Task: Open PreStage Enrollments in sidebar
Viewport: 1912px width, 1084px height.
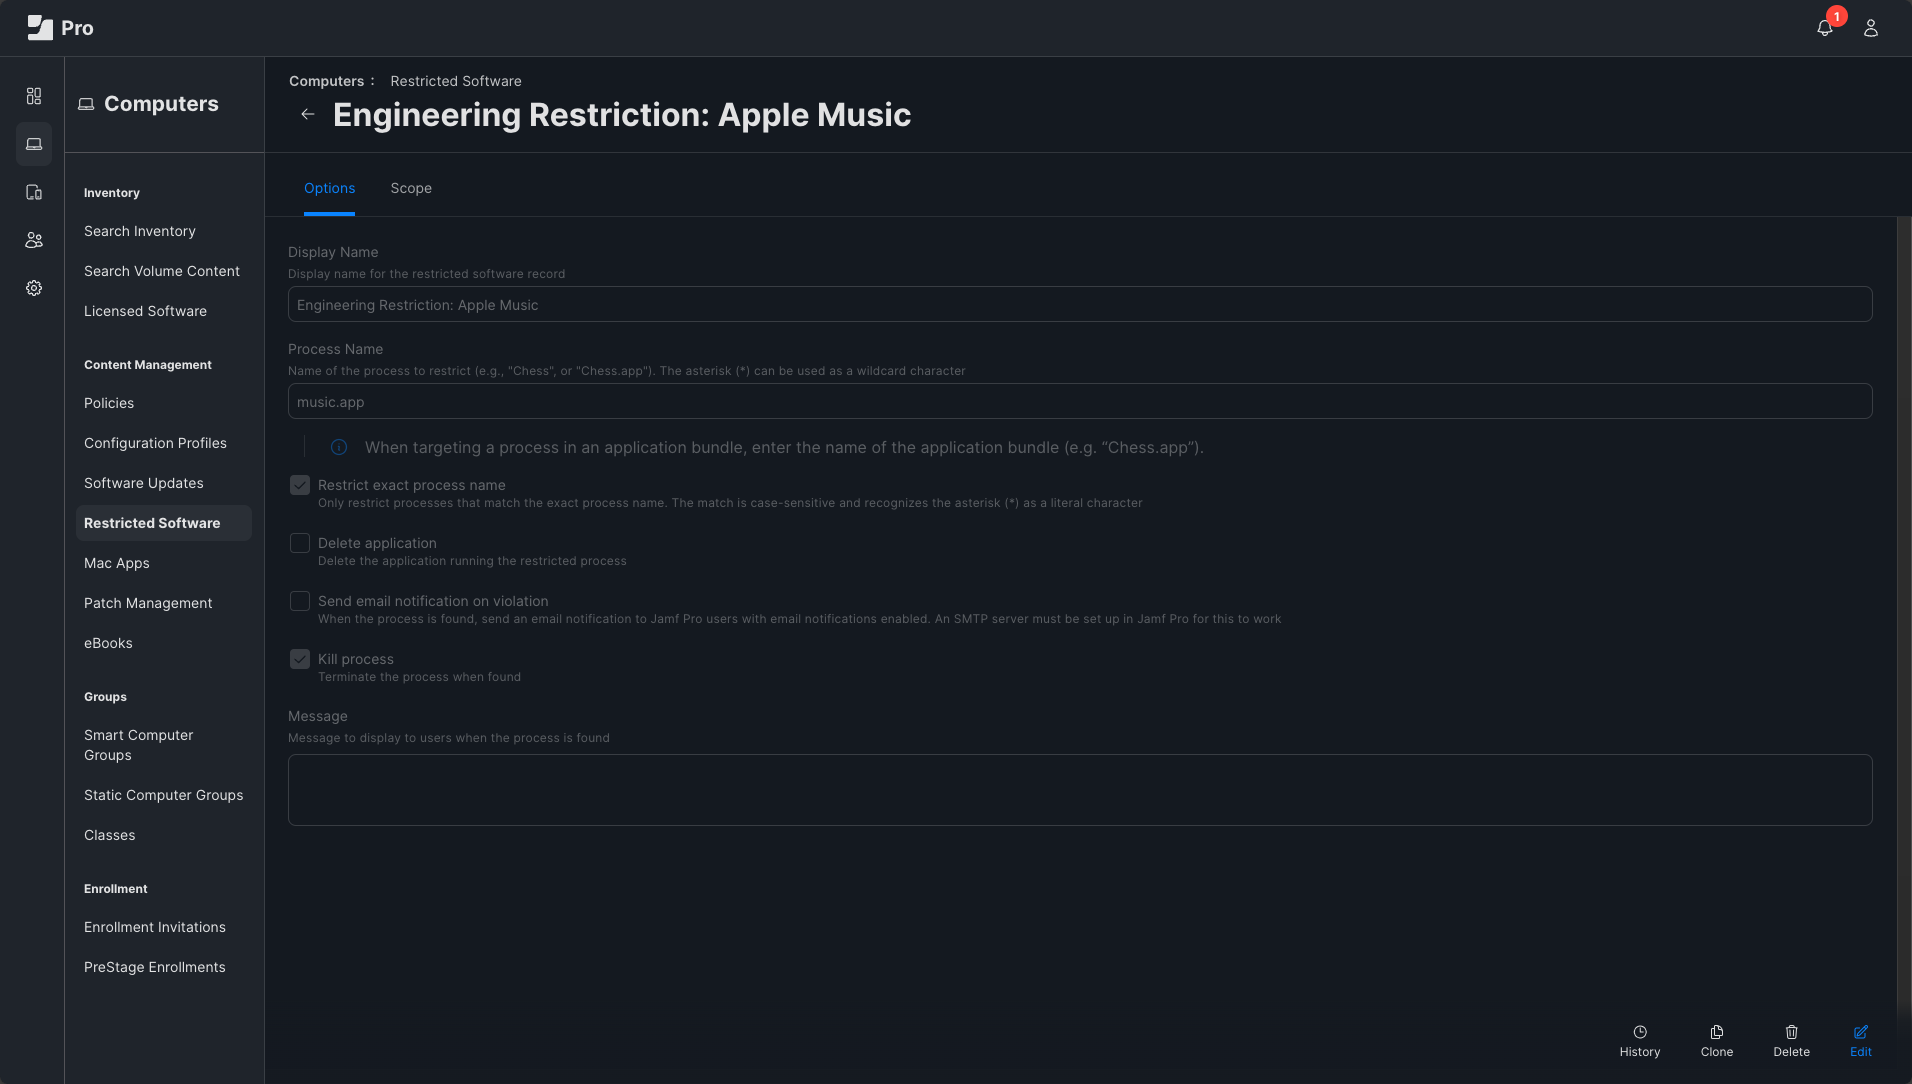Action: coord(155,967)
